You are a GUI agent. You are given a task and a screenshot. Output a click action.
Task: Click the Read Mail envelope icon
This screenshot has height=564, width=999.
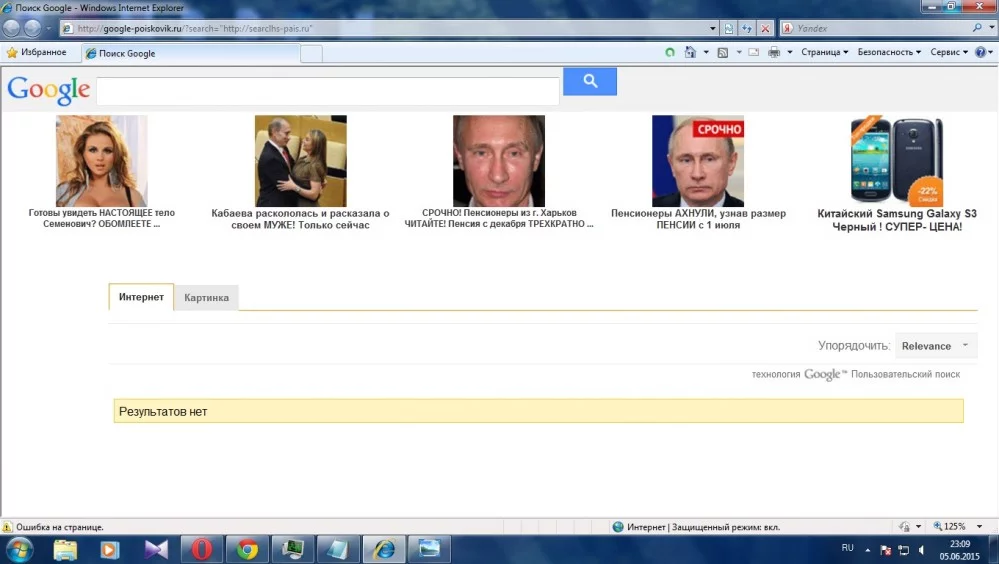pos(754,52)
